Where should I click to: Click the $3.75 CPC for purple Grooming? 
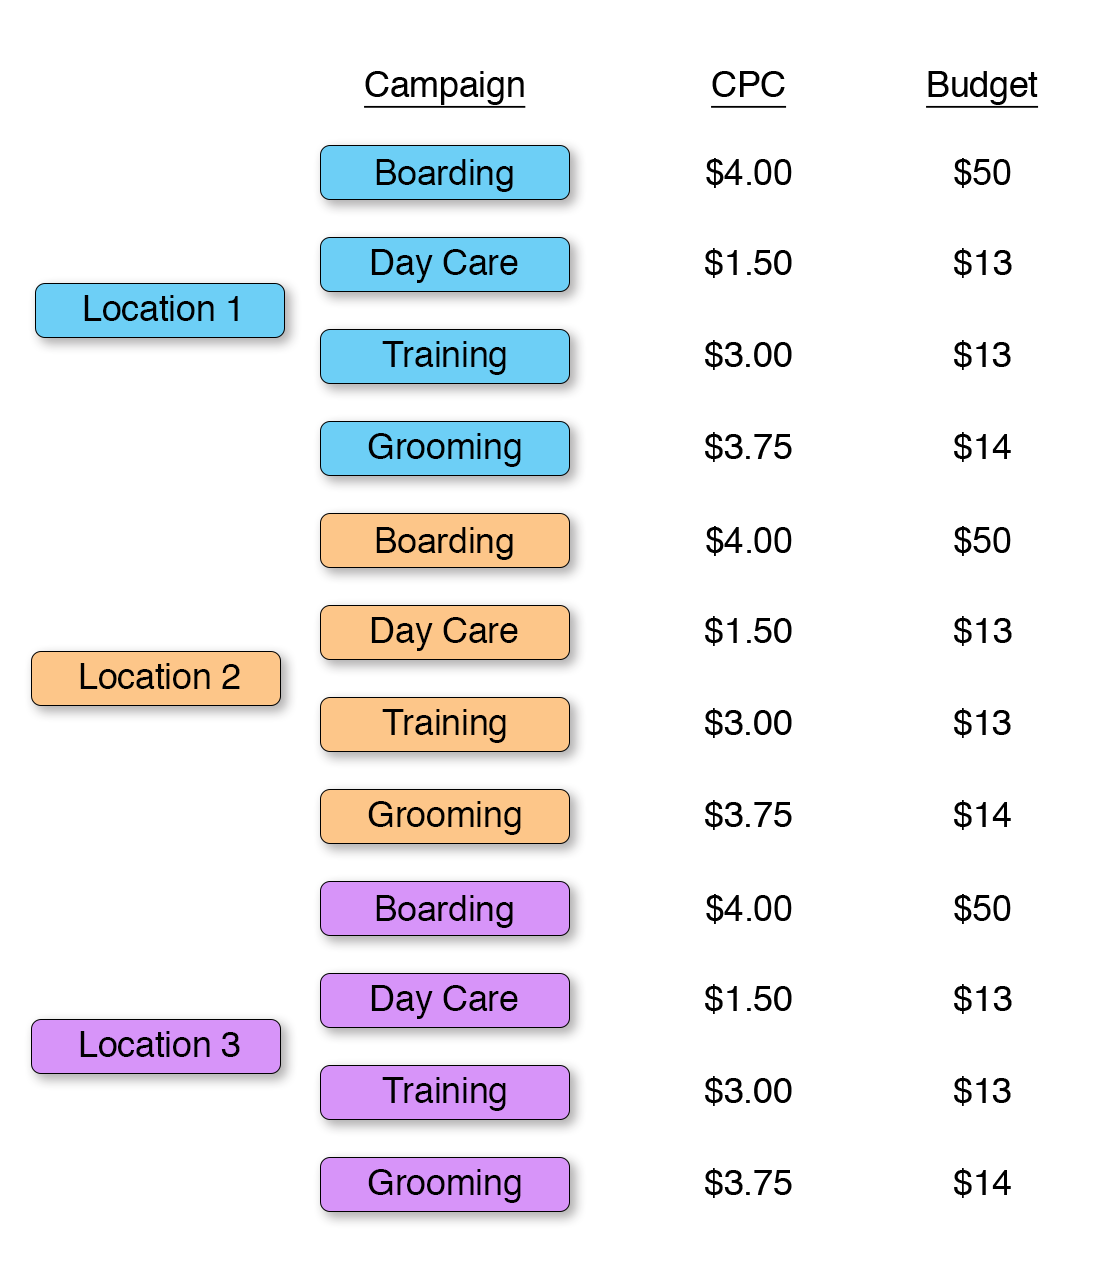(748, 1183)
